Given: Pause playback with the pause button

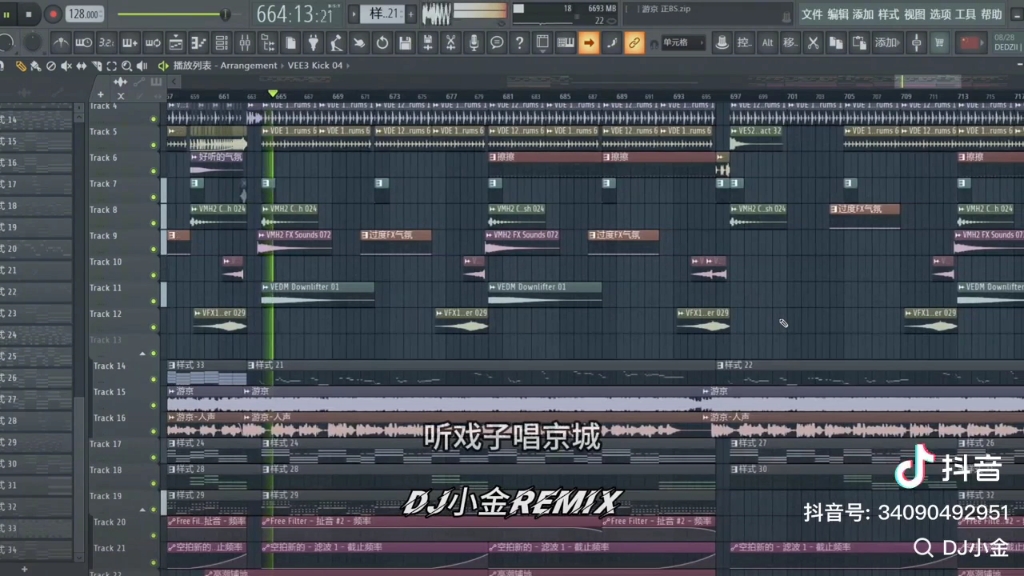Looking at the screenshot, I should point(7,14).
